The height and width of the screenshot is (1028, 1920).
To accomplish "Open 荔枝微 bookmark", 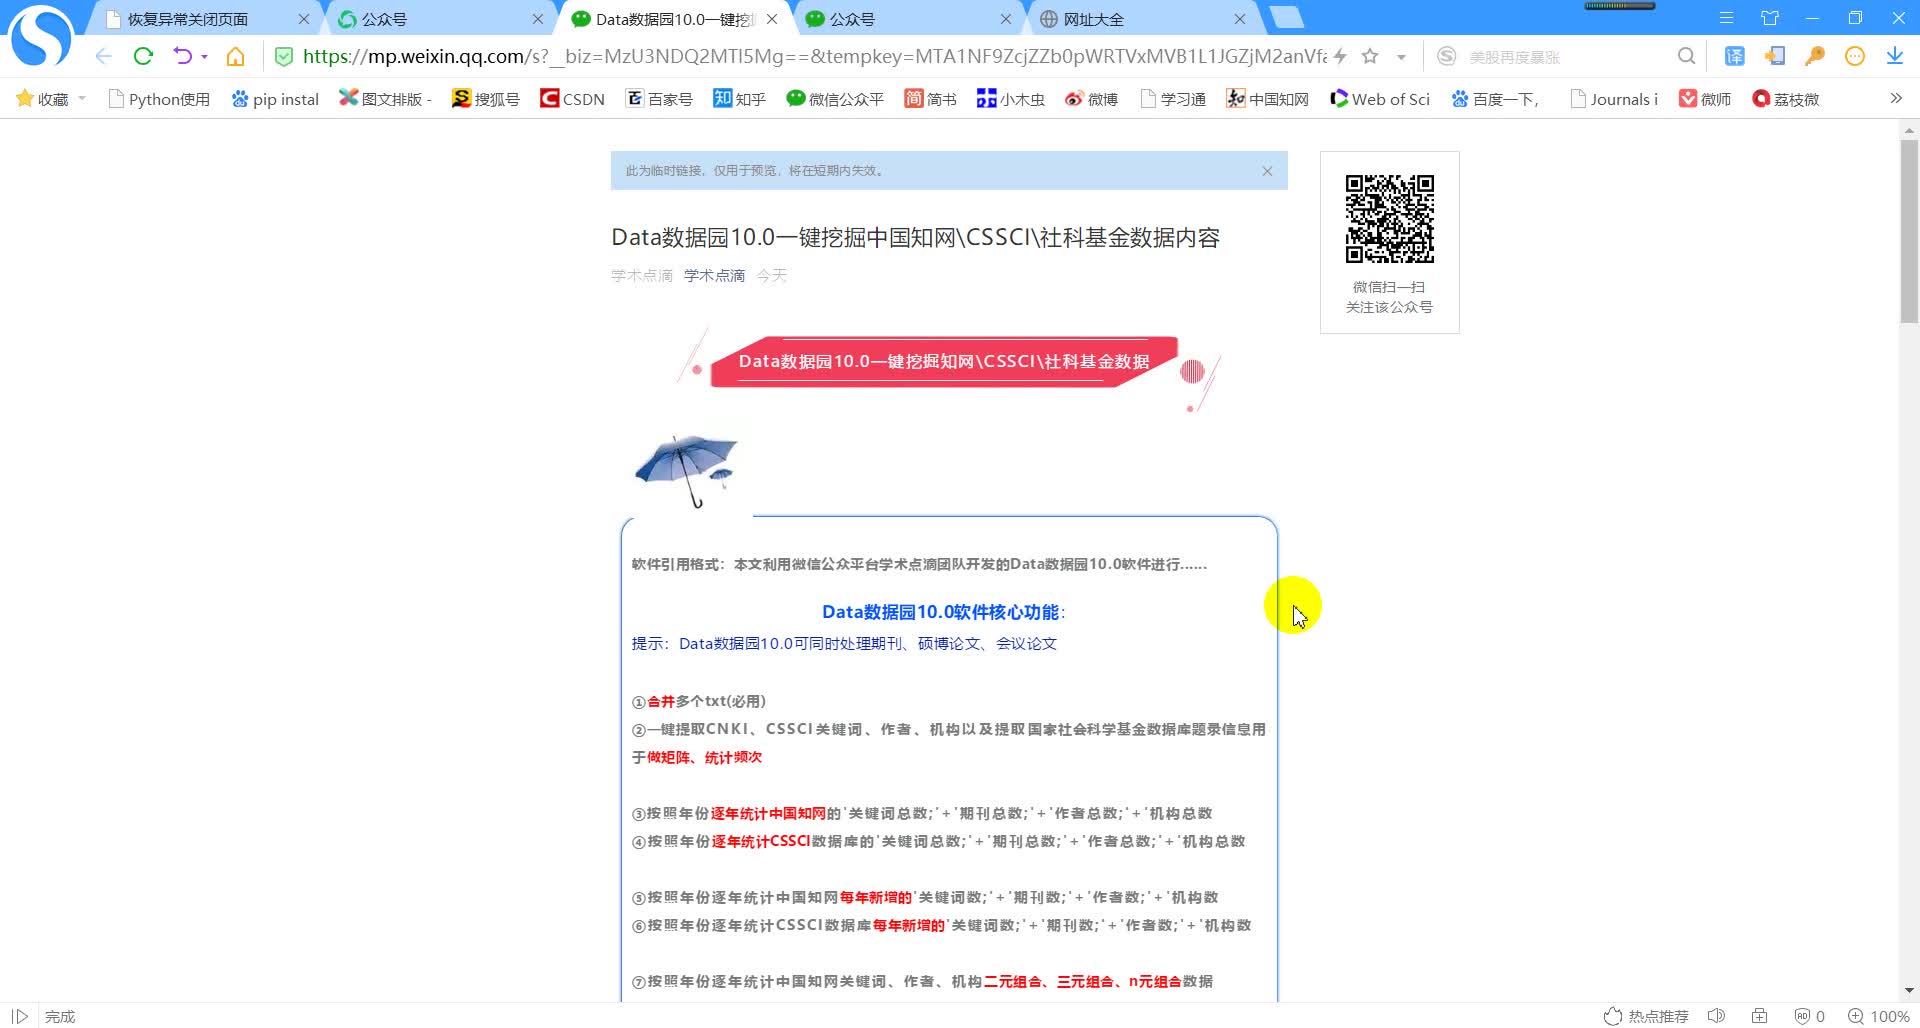I will (1786, 99).
